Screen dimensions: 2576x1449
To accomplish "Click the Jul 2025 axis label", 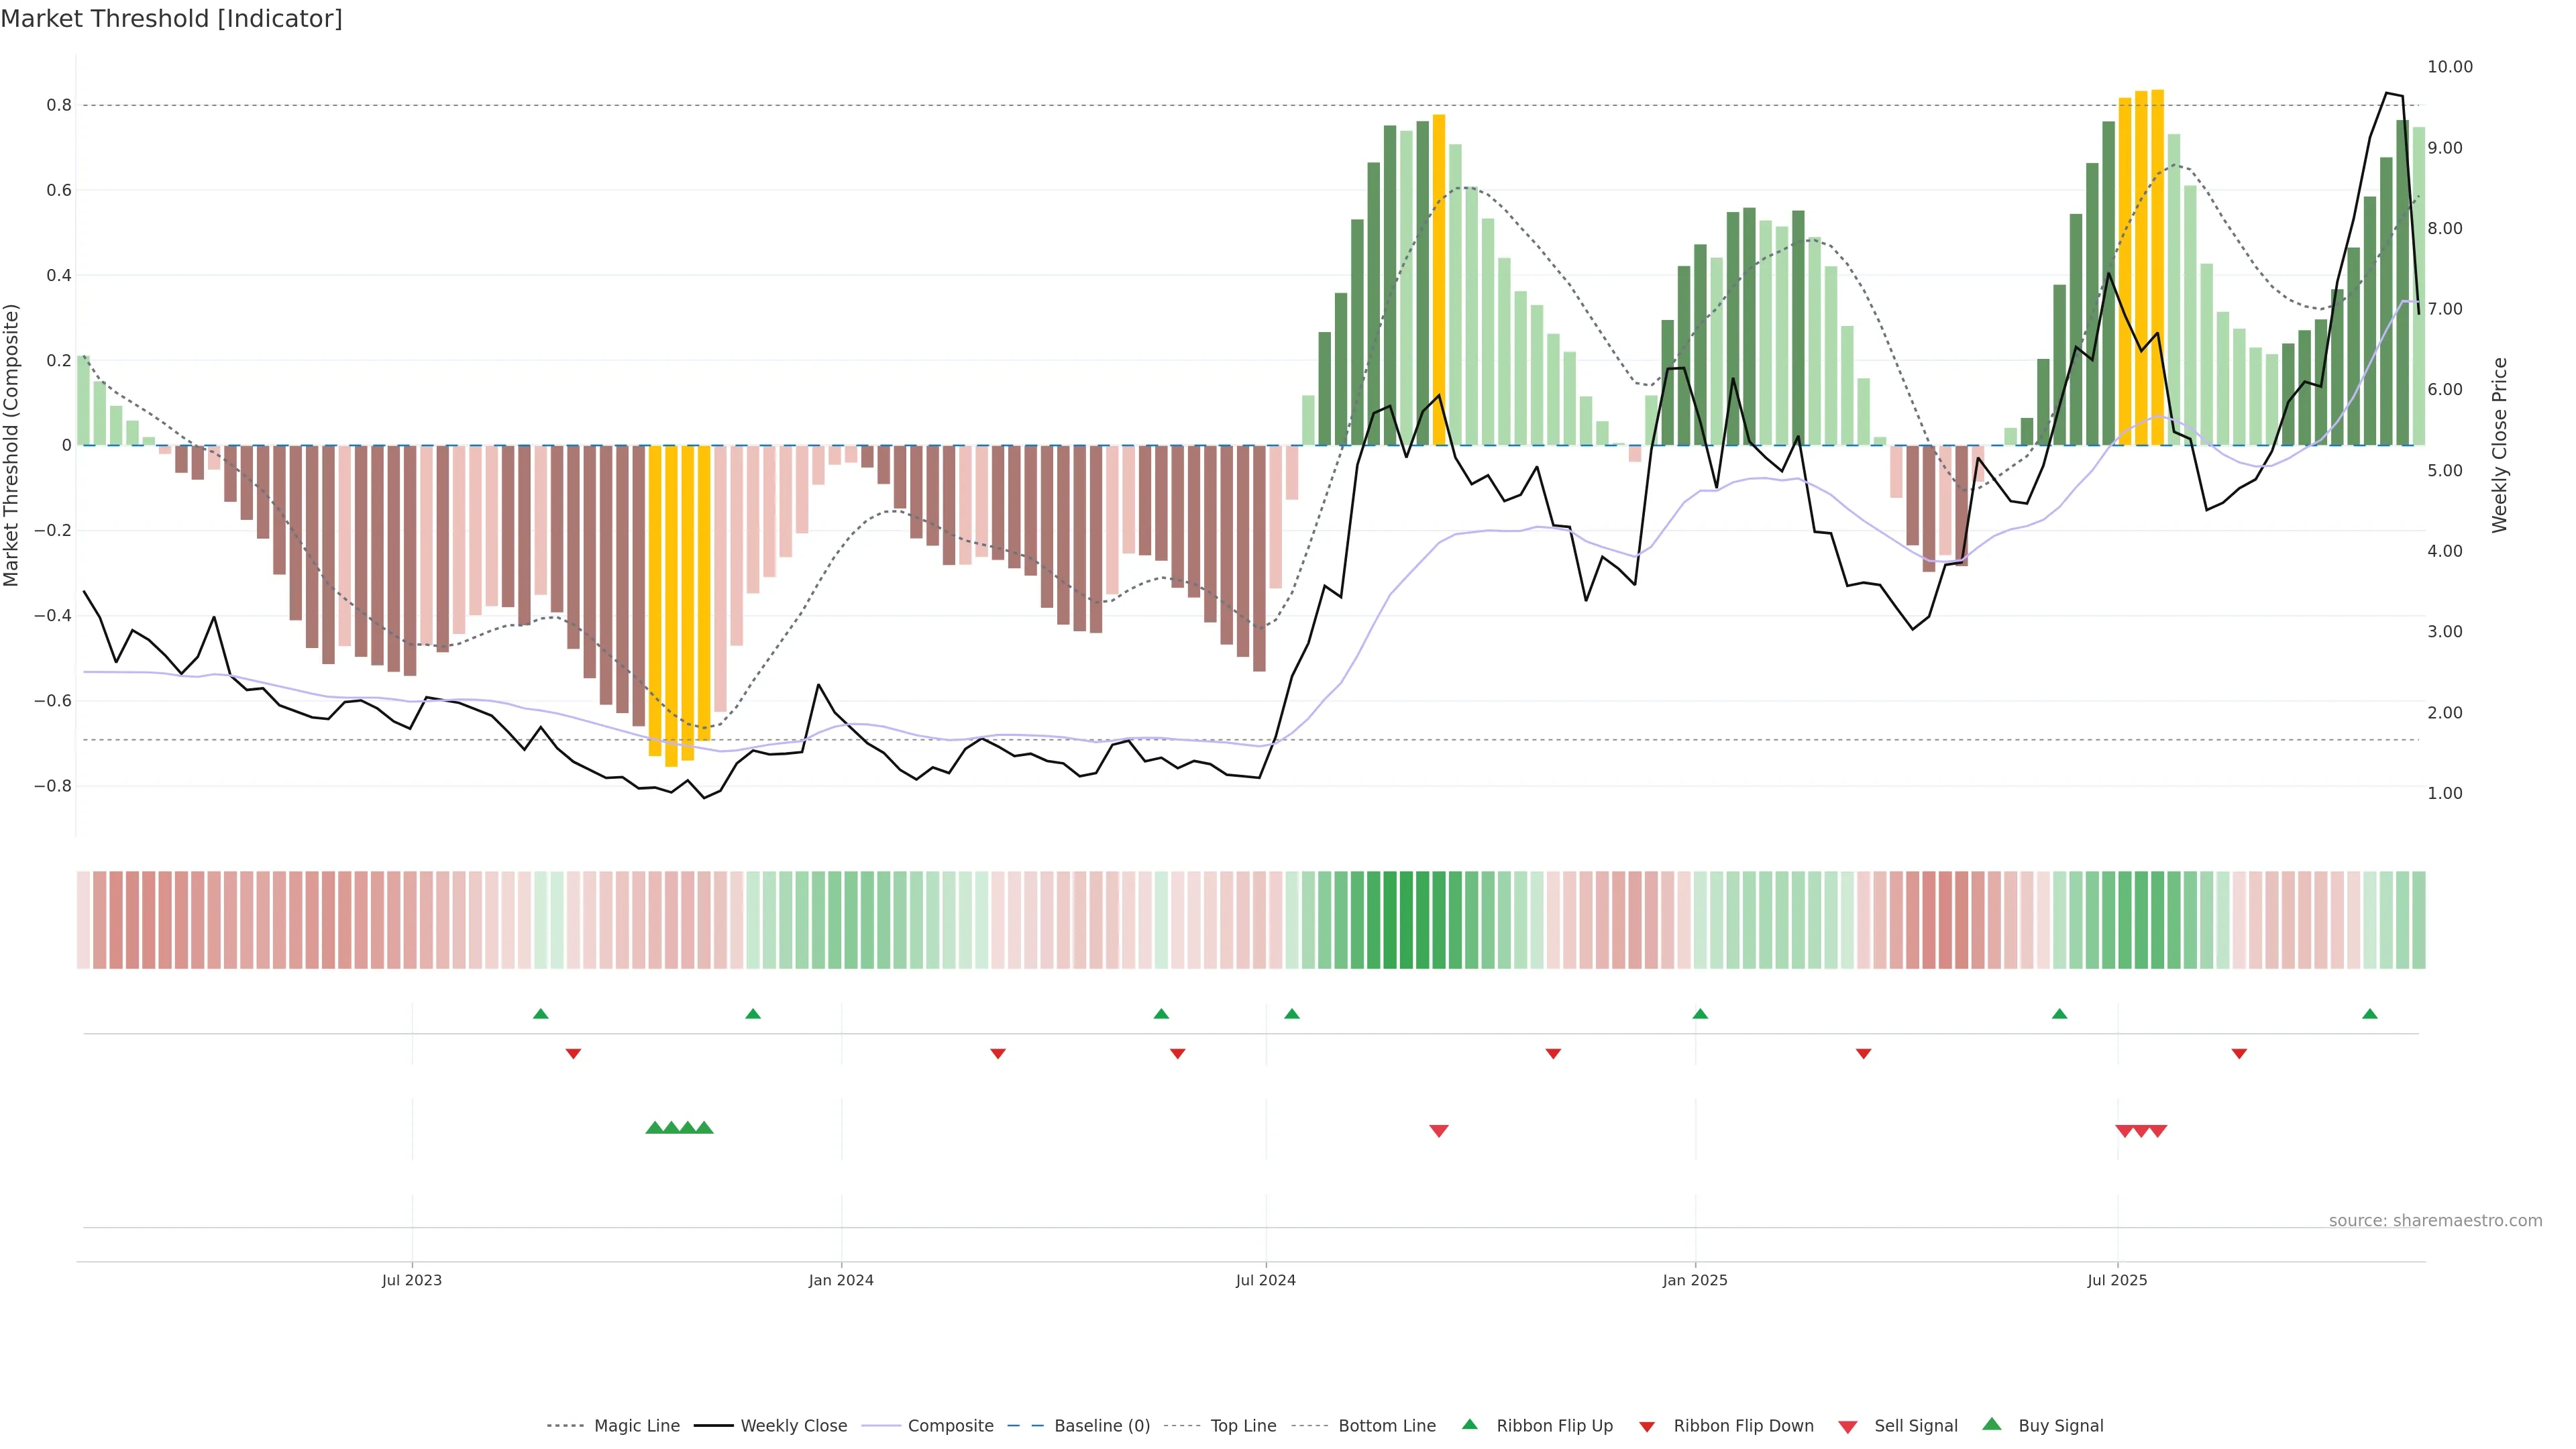I will tap(2117, 1280).
